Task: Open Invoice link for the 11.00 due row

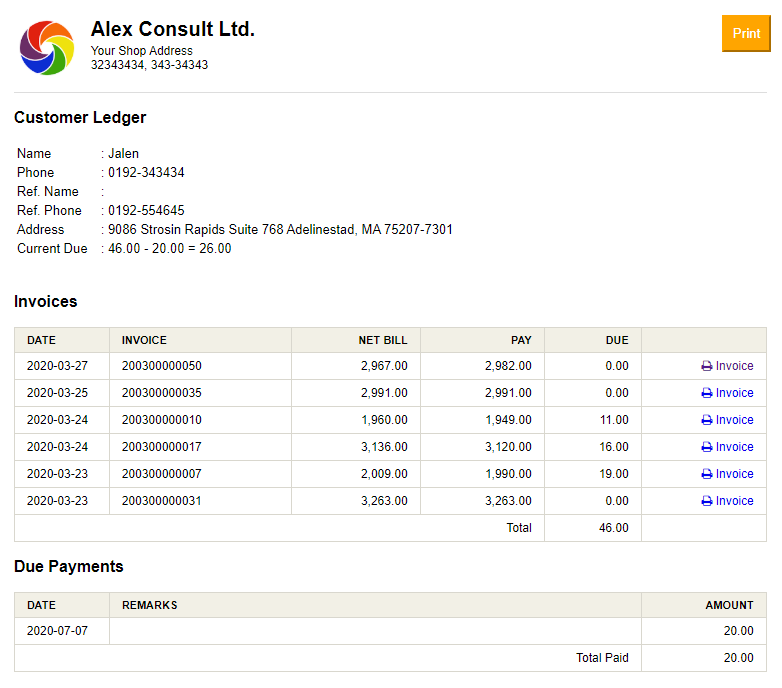Action: coord(734,420)
